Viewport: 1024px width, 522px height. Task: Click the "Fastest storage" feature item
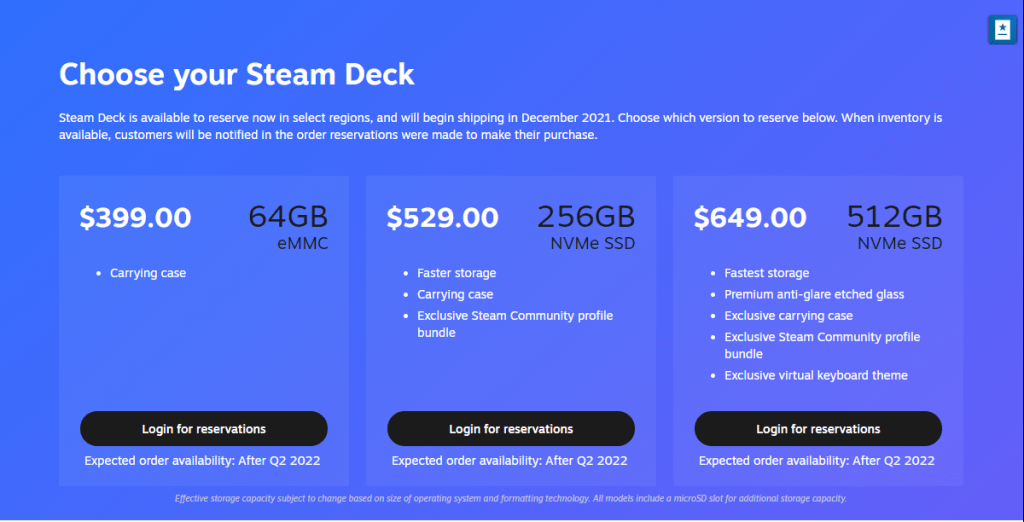click(767, 273)
